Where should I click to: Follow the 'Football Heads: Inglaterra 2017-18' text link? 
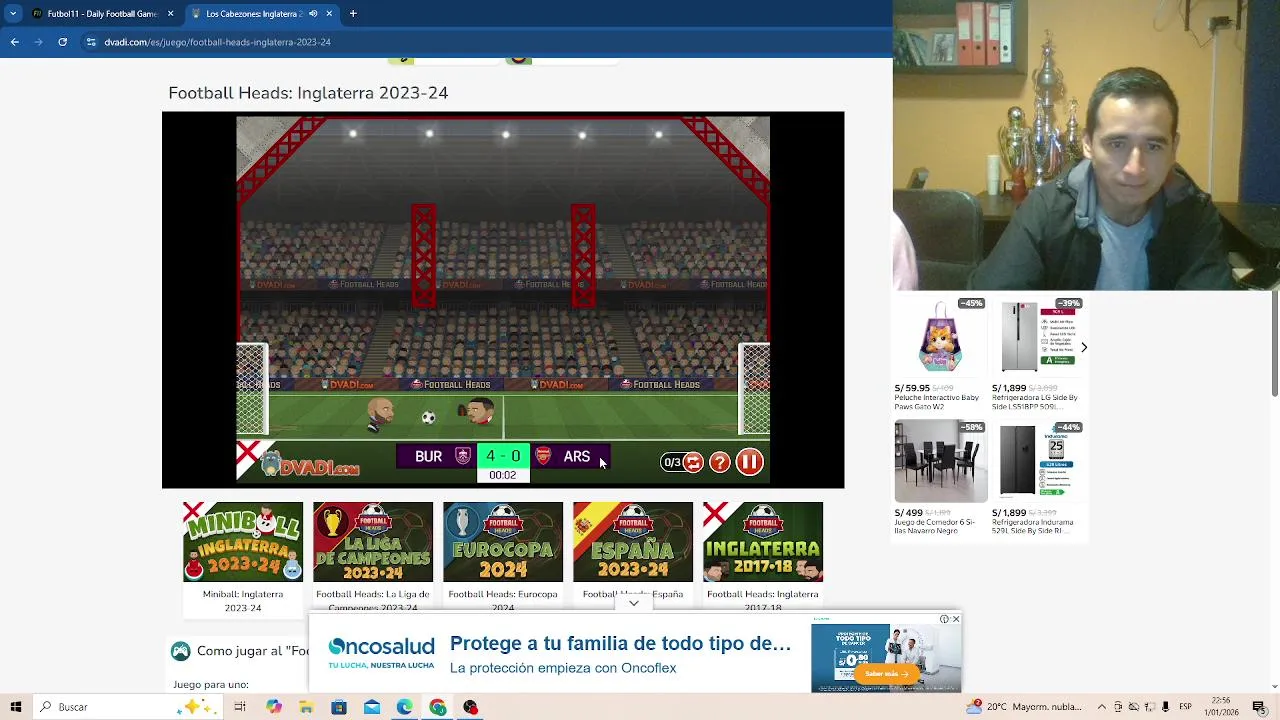763,600
